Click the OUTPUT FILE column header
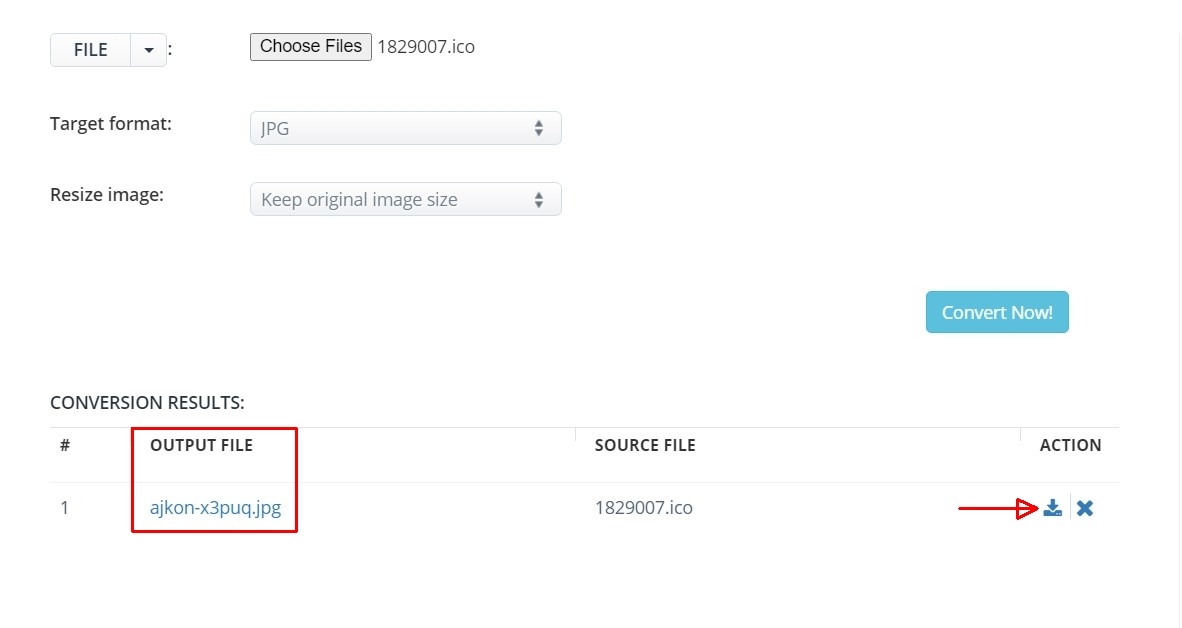This screenshot has height=628, width=1182. [x=201, y=445]
